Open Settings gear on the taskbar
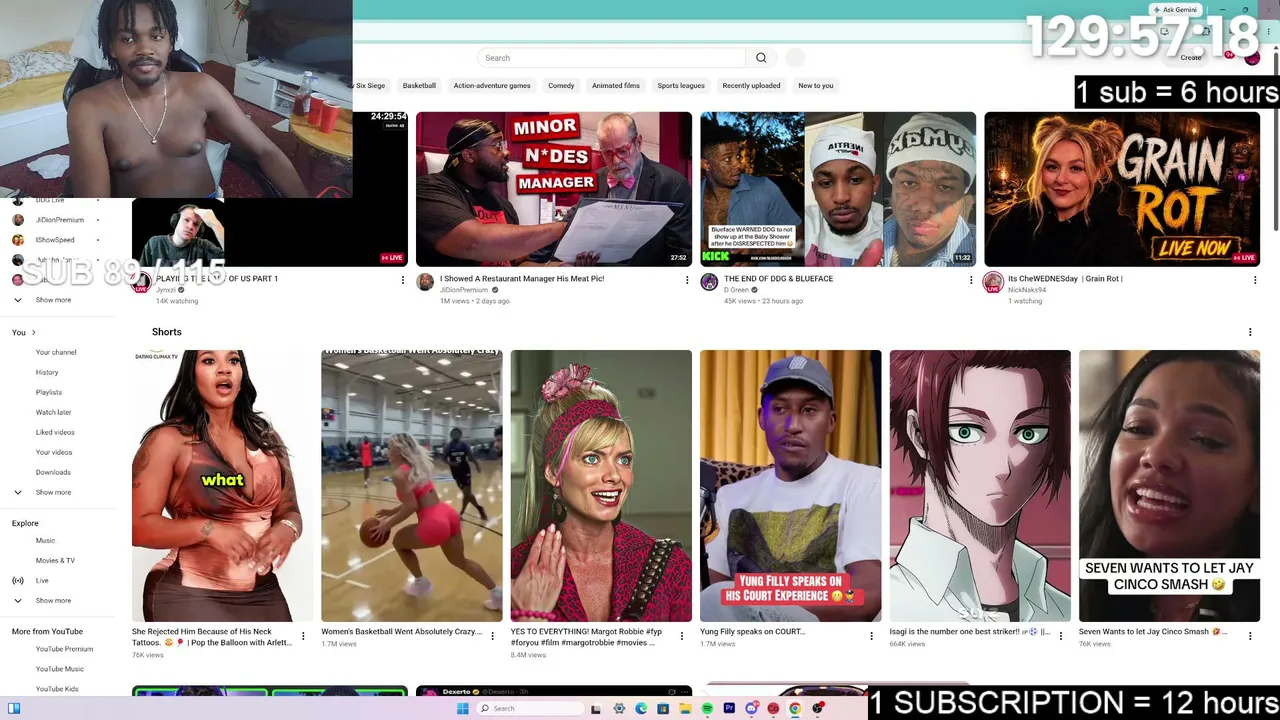The image size is (1280, 720). (x=619, y=709)
